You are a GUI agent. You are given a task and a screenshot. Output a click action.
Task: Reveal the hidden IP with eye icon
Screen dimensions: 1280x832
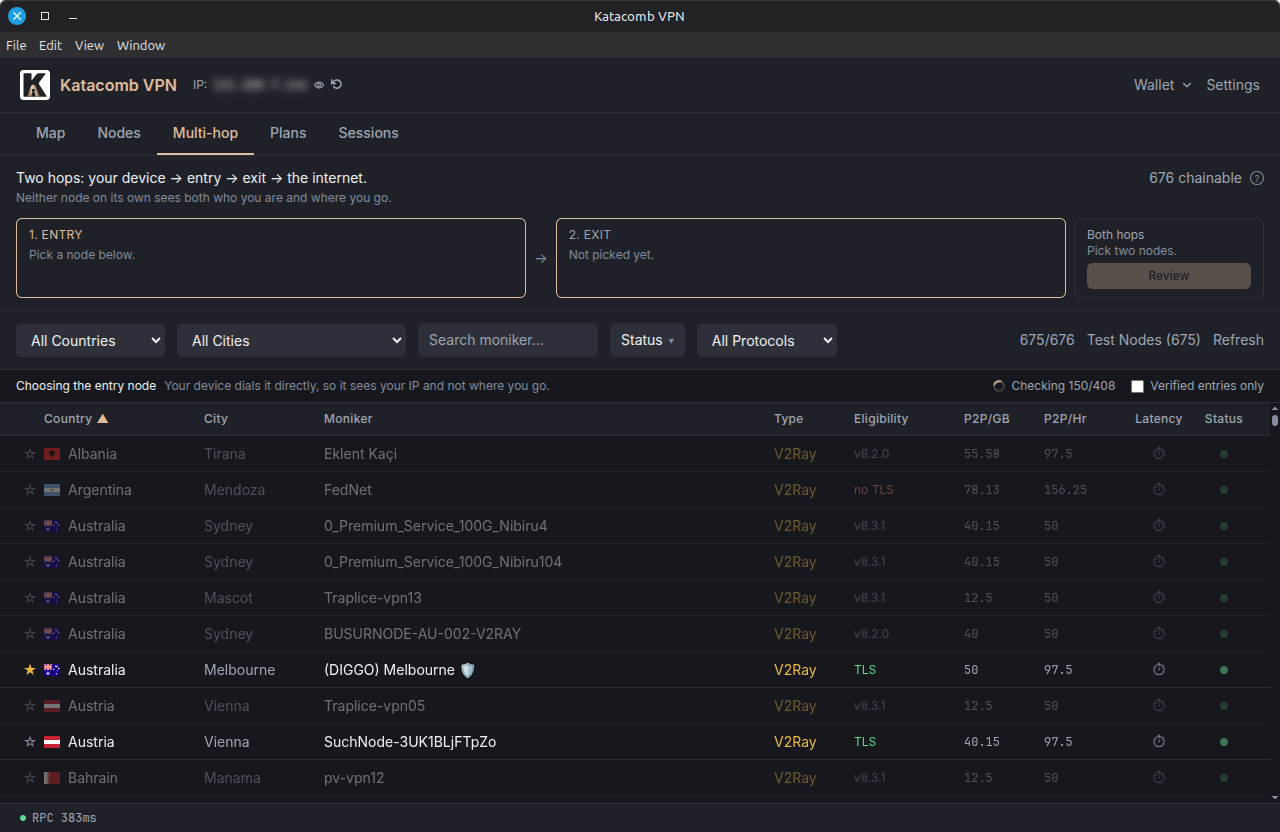click(x=319, y=85)
